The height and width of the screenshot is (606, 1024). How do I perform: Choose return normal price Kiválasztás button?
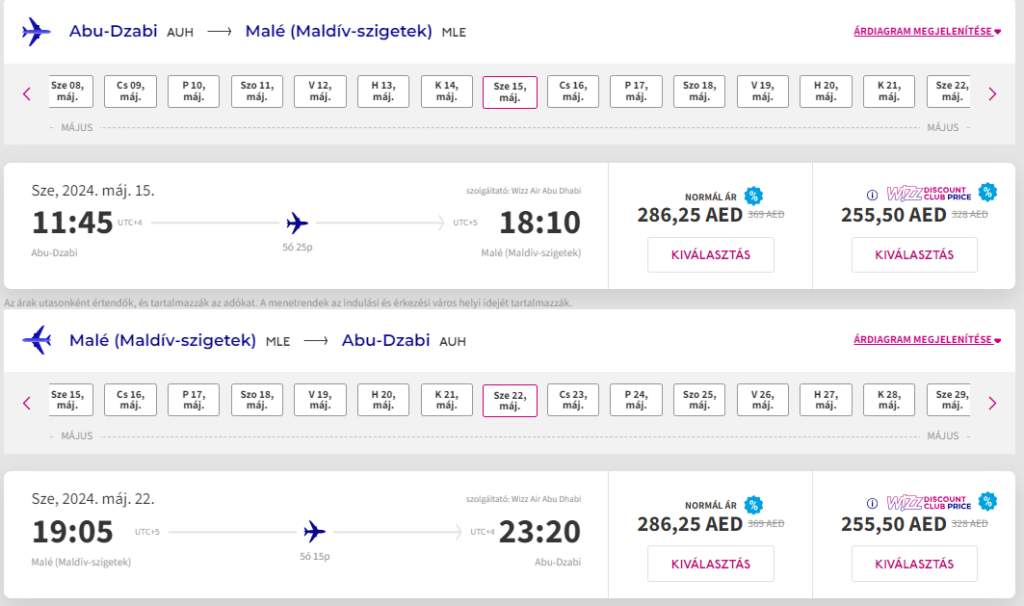pos(711,564)
